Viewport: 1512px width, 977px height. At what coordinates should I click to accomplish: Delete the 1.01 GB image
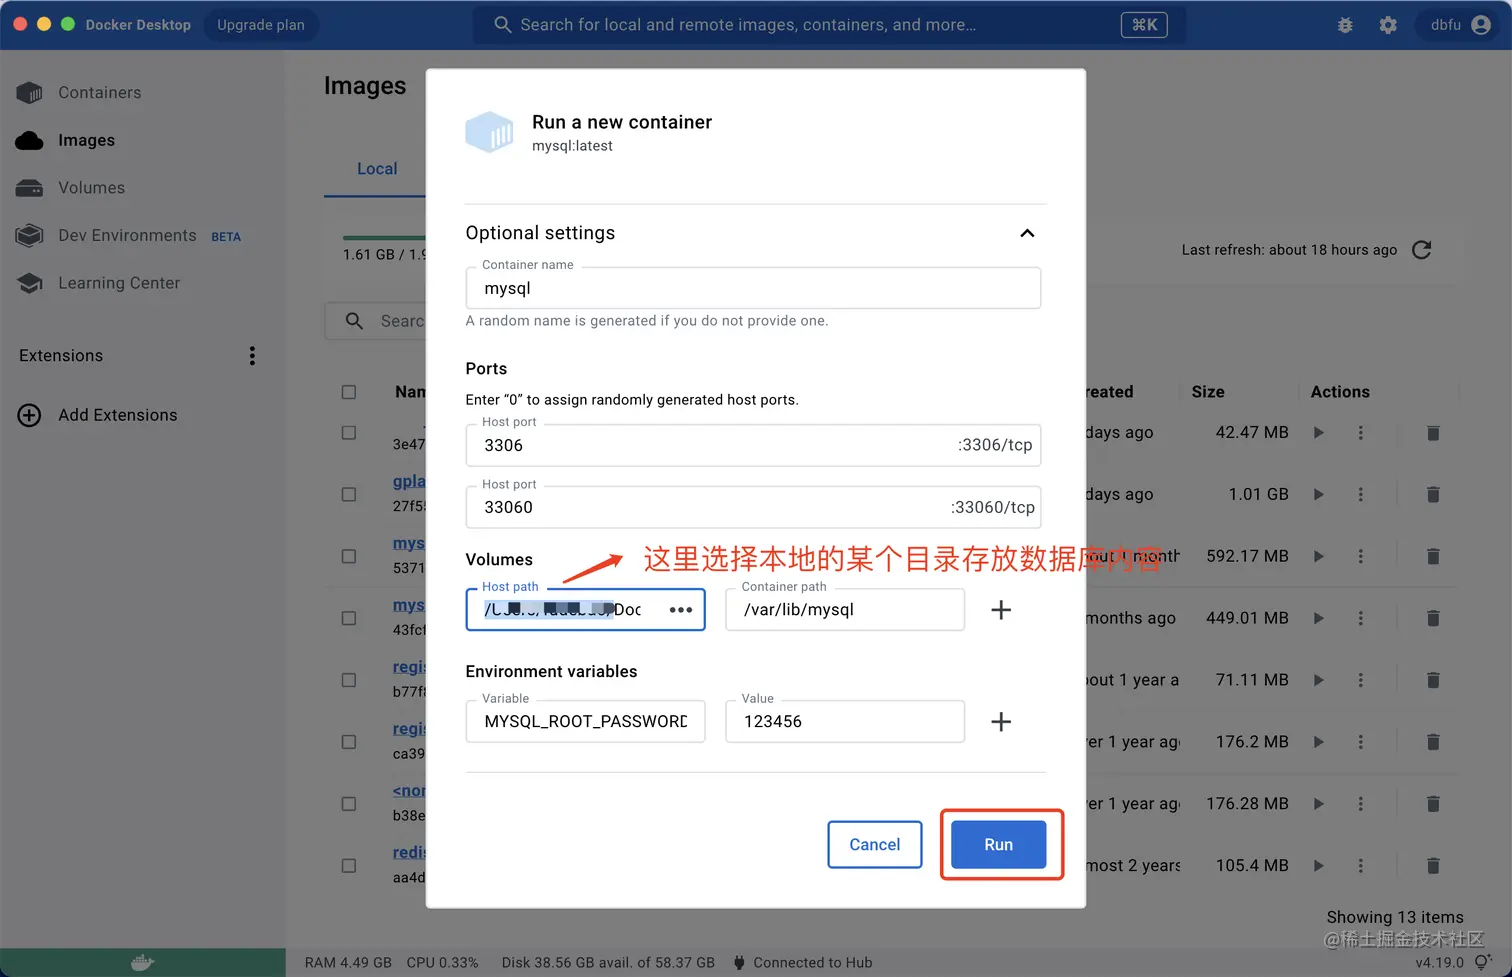click(1433, 495)
